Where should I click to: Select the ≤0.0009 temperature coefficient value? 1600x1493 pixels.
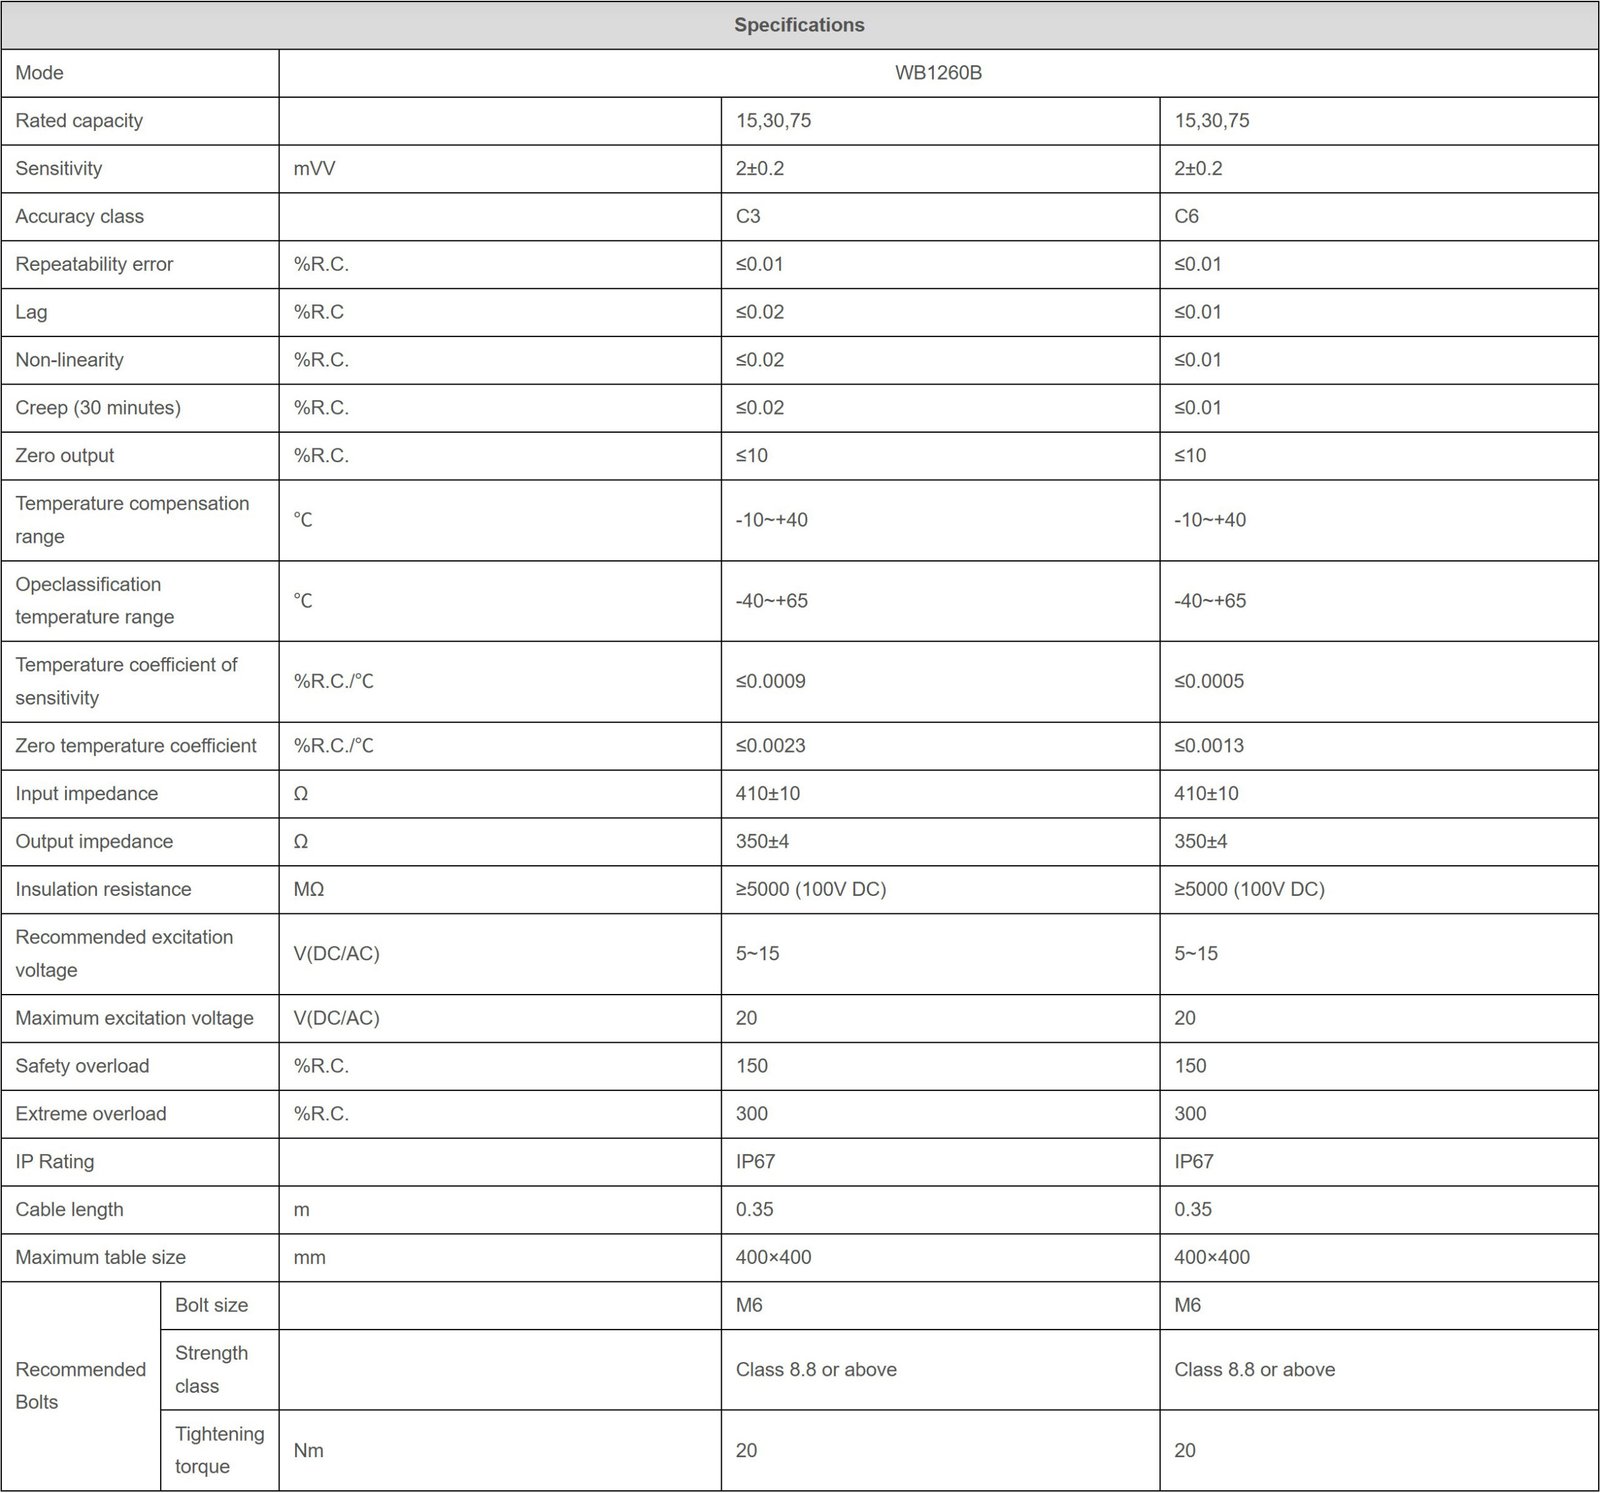point(770,682)
